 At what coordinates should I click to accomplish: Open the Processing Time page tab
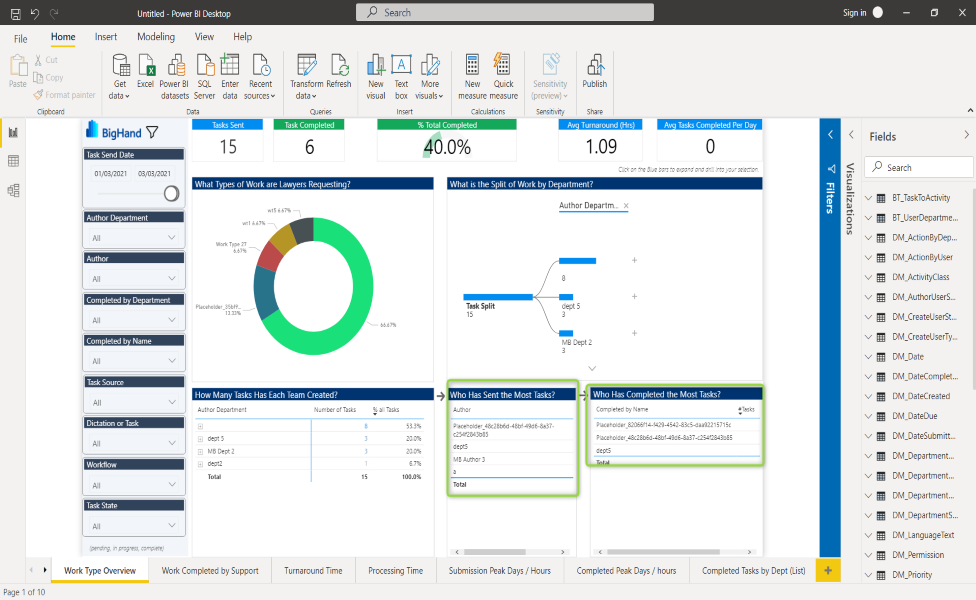pos(395,571)
